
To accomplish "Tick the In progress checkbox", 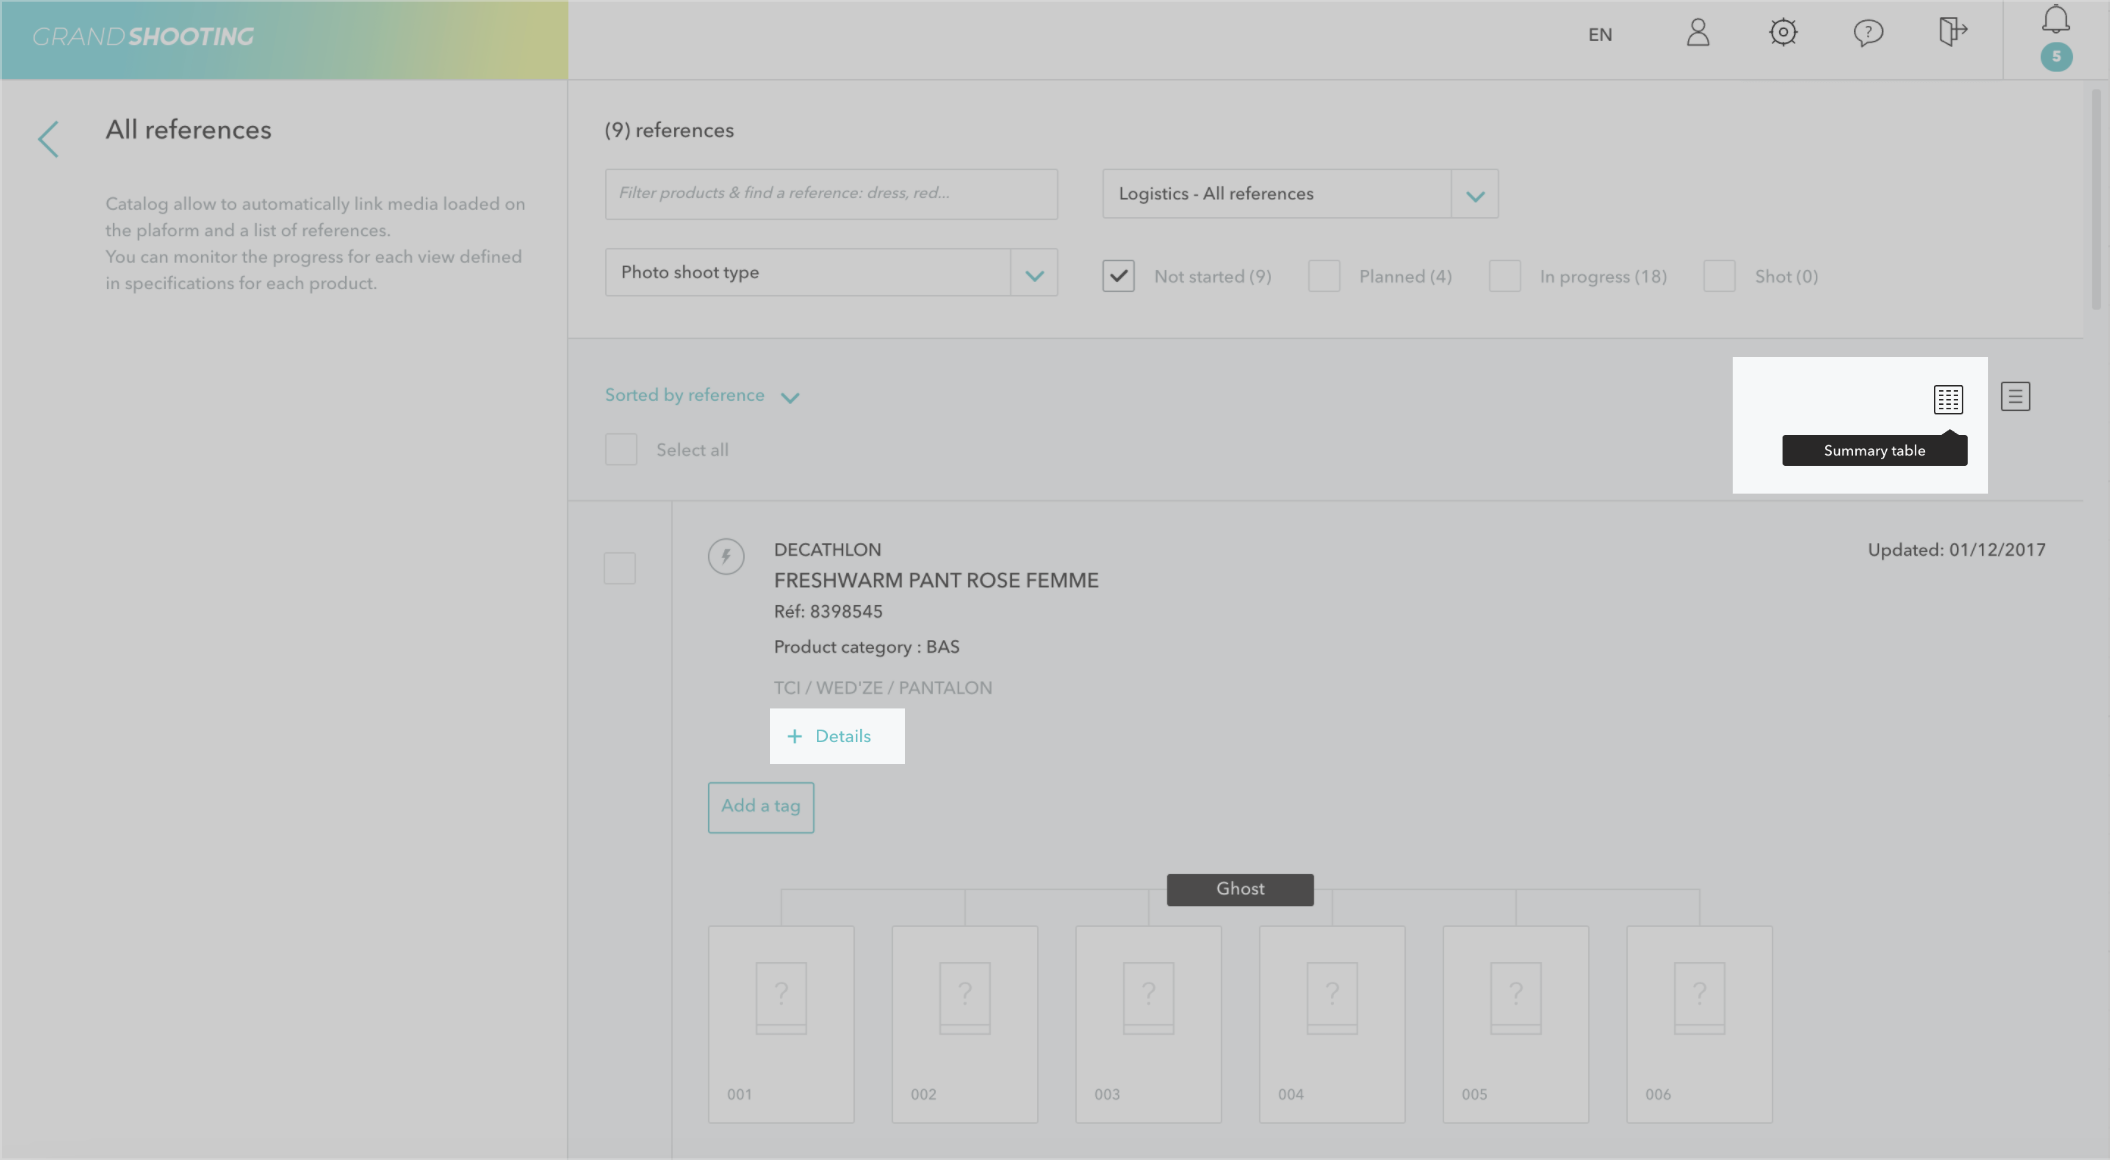I will 1505,276.
